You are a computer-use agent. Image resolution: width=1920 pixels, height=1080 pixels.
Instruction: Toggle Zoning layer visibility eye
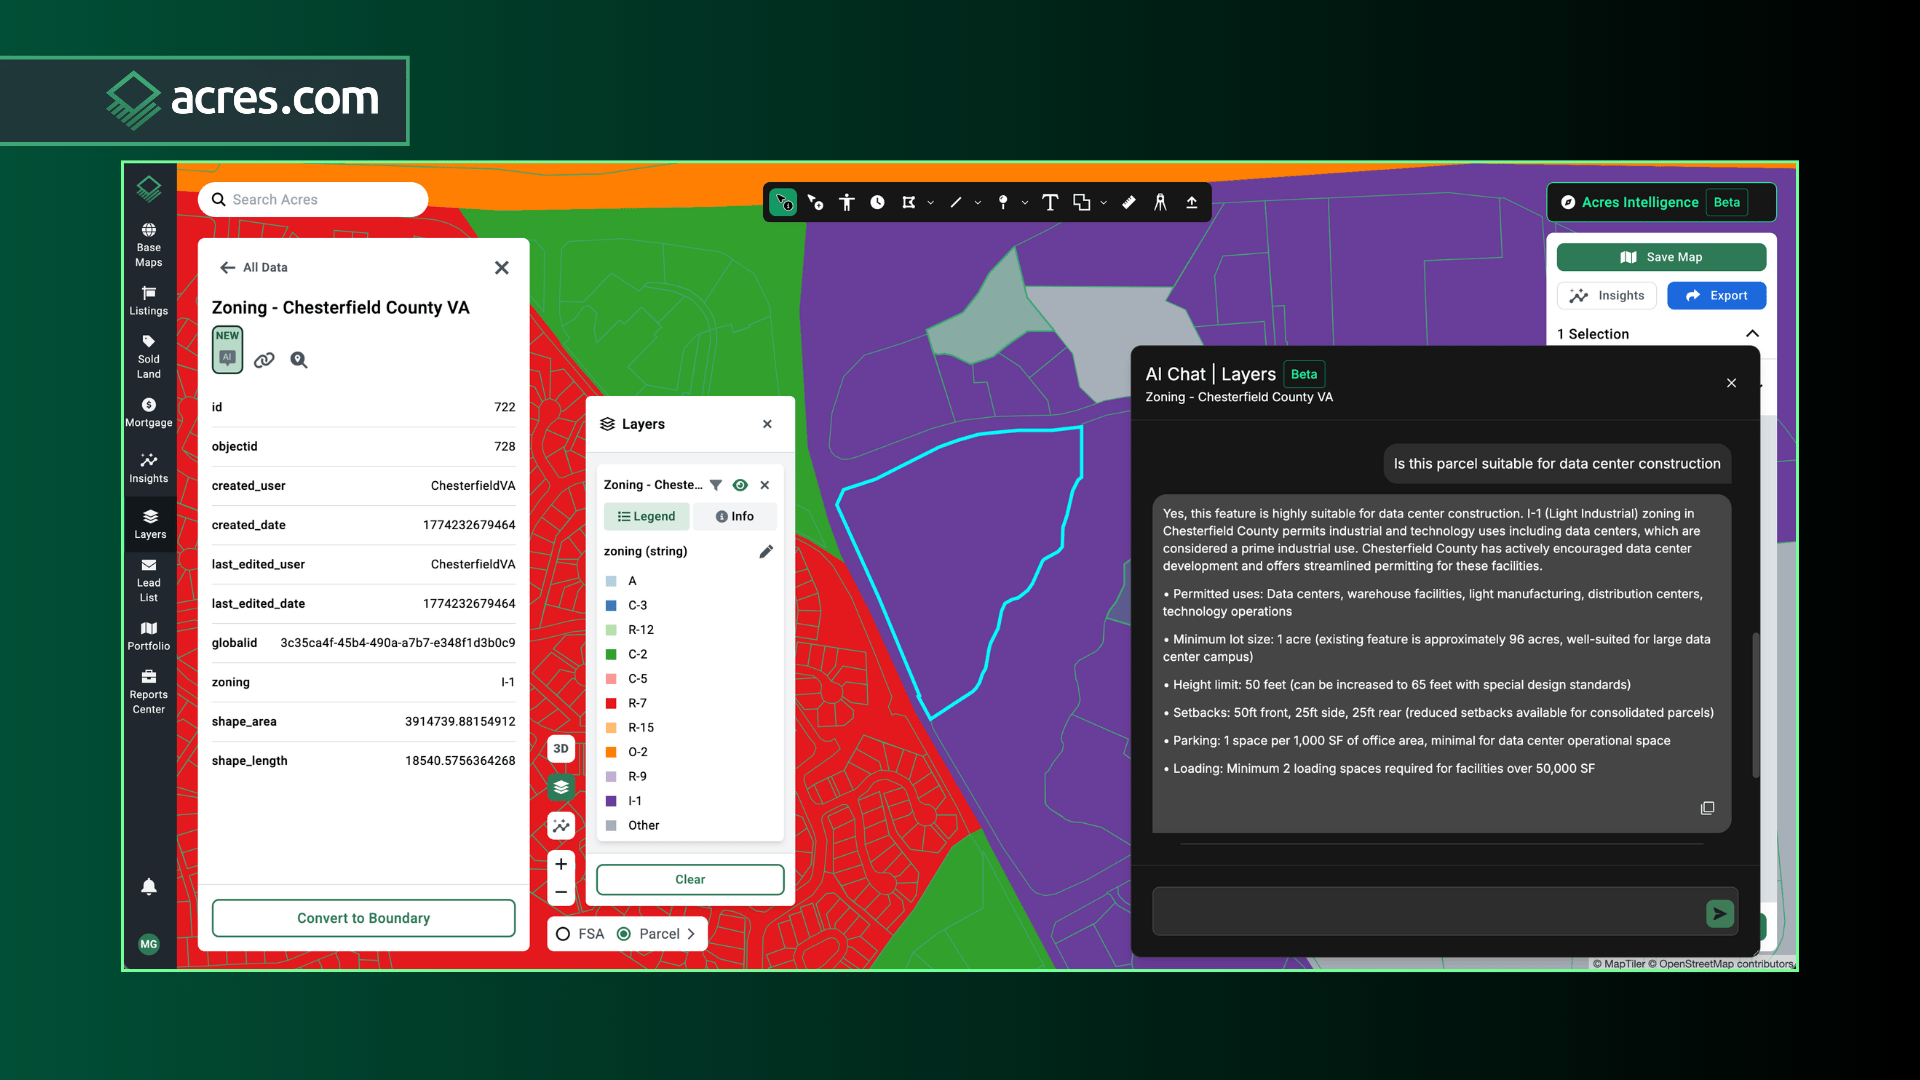pos(740,485)
